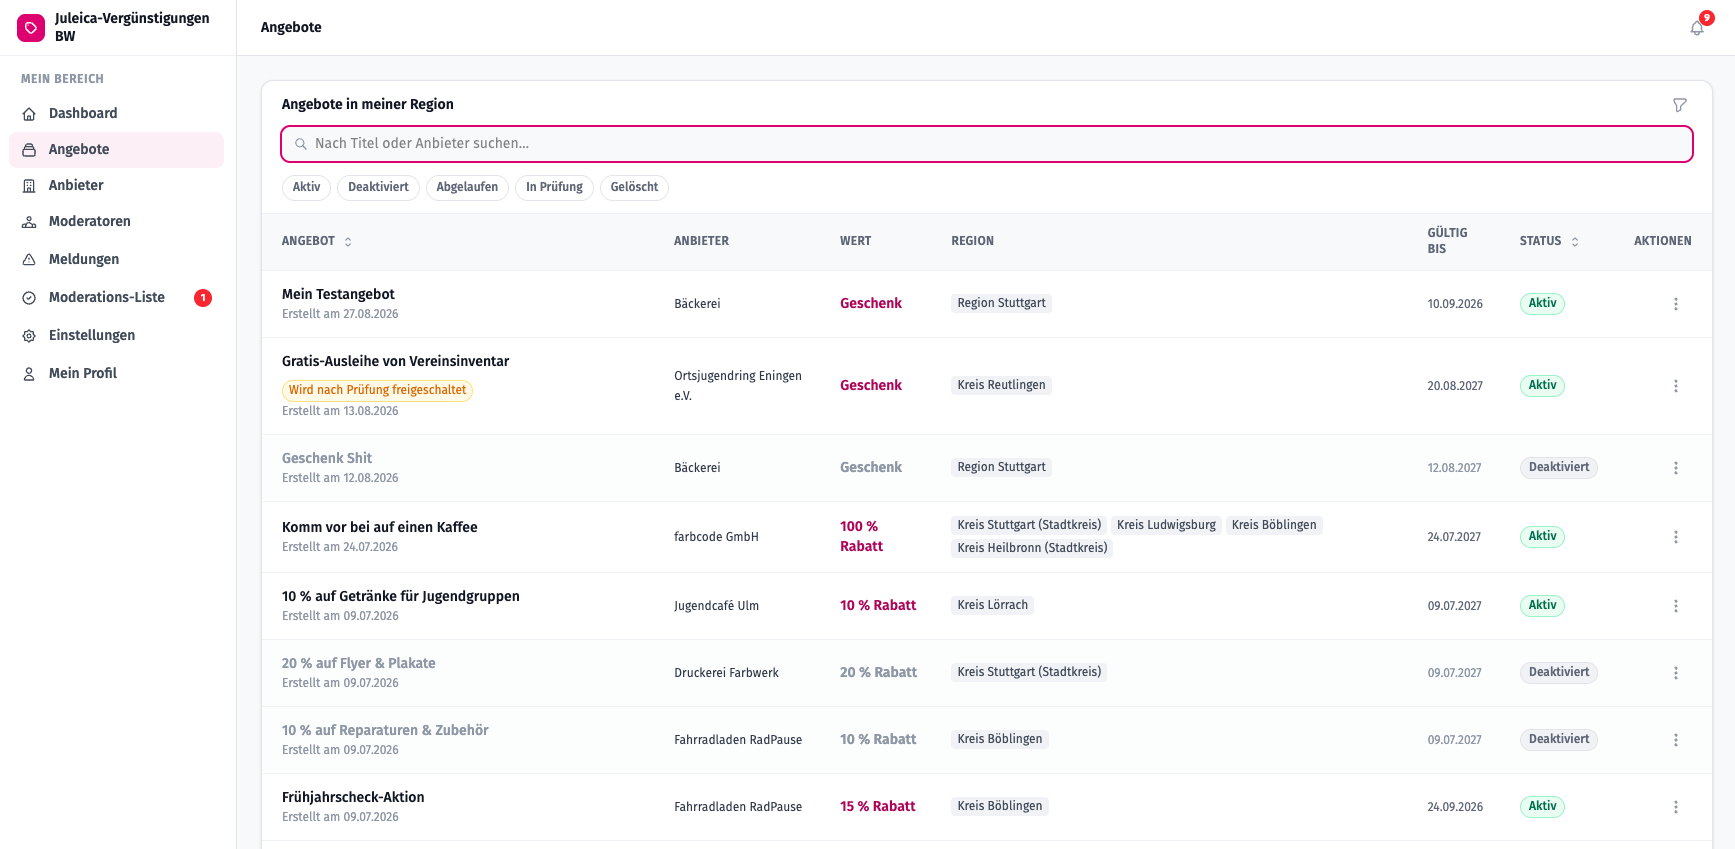Sort table by Status column

1549,241
